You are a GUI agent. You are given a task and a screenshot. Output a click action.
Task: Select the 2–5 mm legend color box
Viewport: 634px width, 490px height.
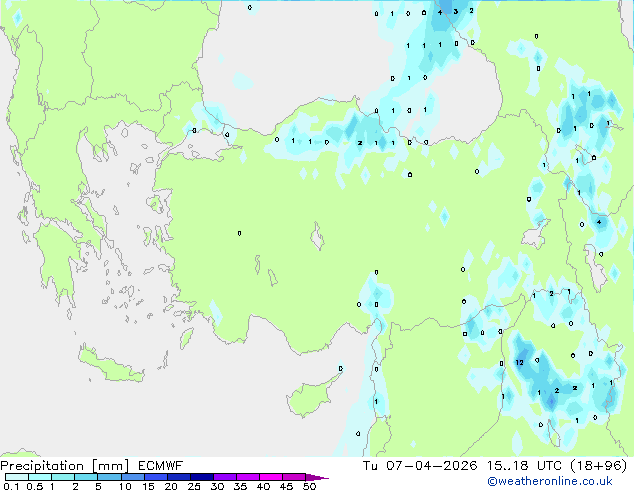[86, 477]
